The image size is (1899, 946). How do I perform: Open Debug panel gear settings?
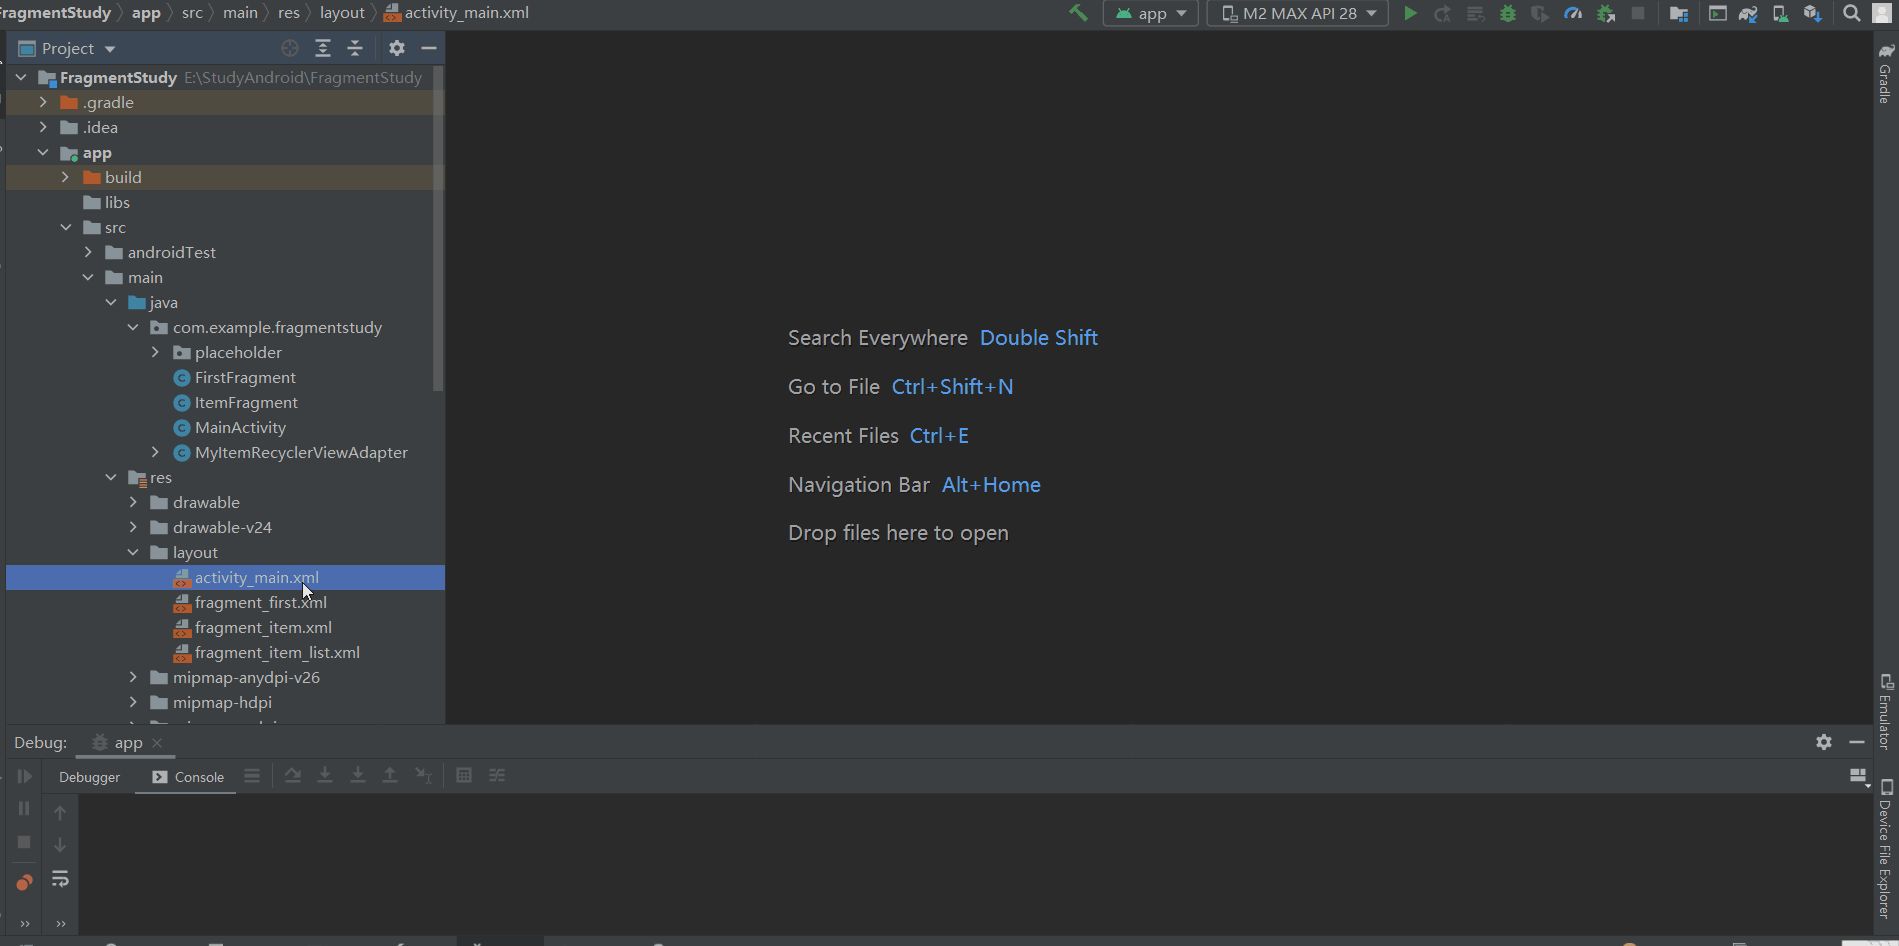pos(1824,742)
